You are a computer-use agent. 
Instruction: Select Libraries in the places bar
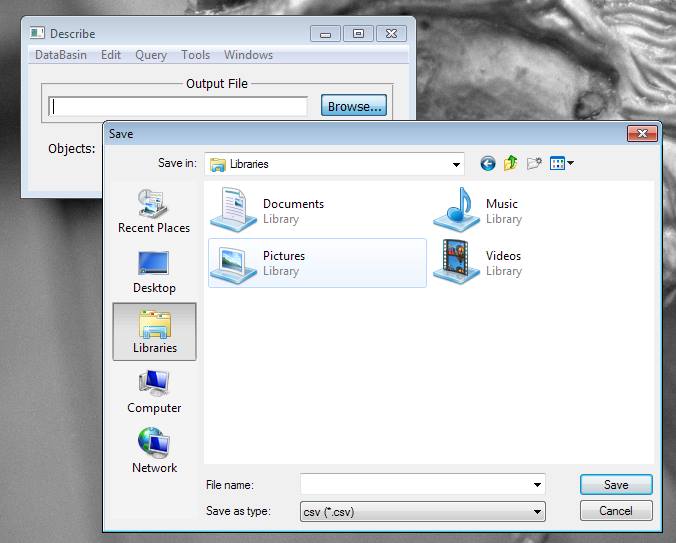tap(154, 332)
